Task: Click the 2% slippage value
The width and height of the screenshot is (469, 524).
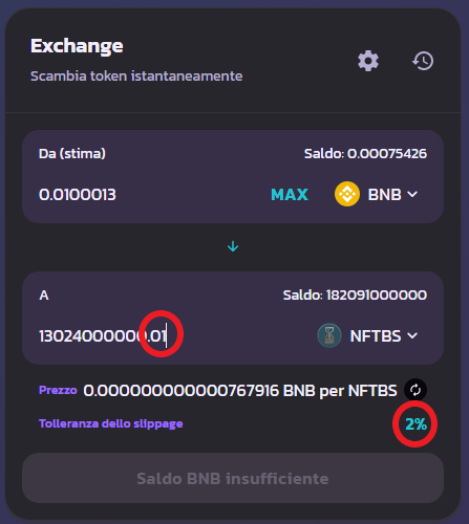Action: click(x=416, y=424)
